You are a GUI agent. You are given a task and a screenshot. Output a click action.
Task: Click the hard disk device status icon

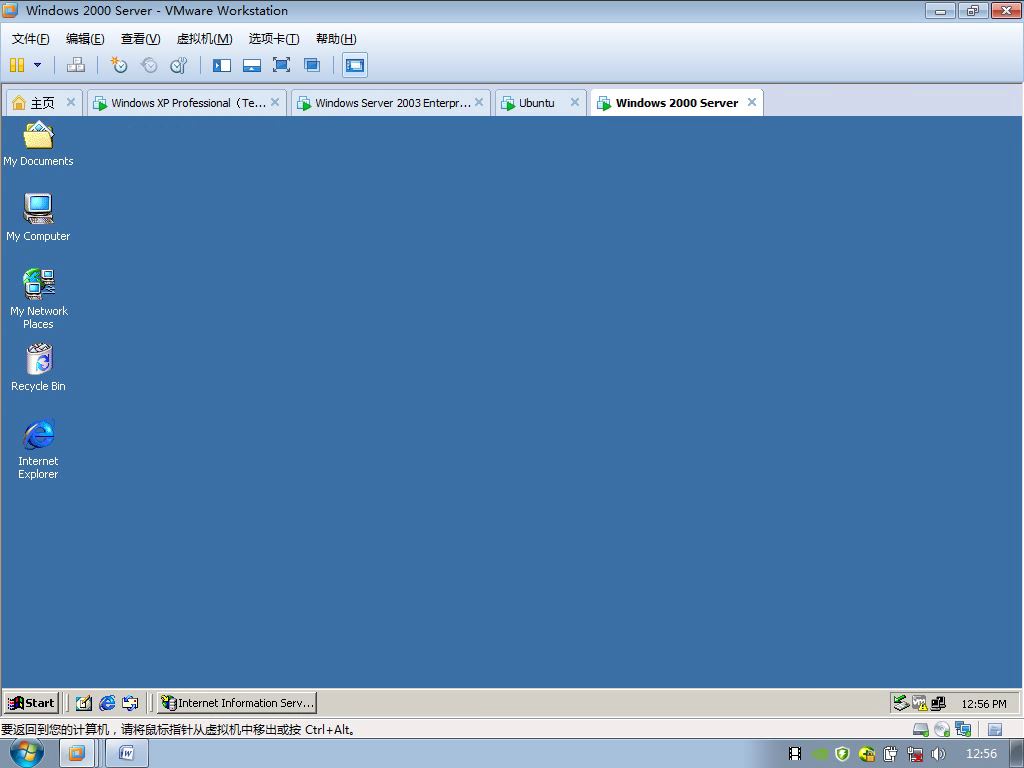click(921, 729)
